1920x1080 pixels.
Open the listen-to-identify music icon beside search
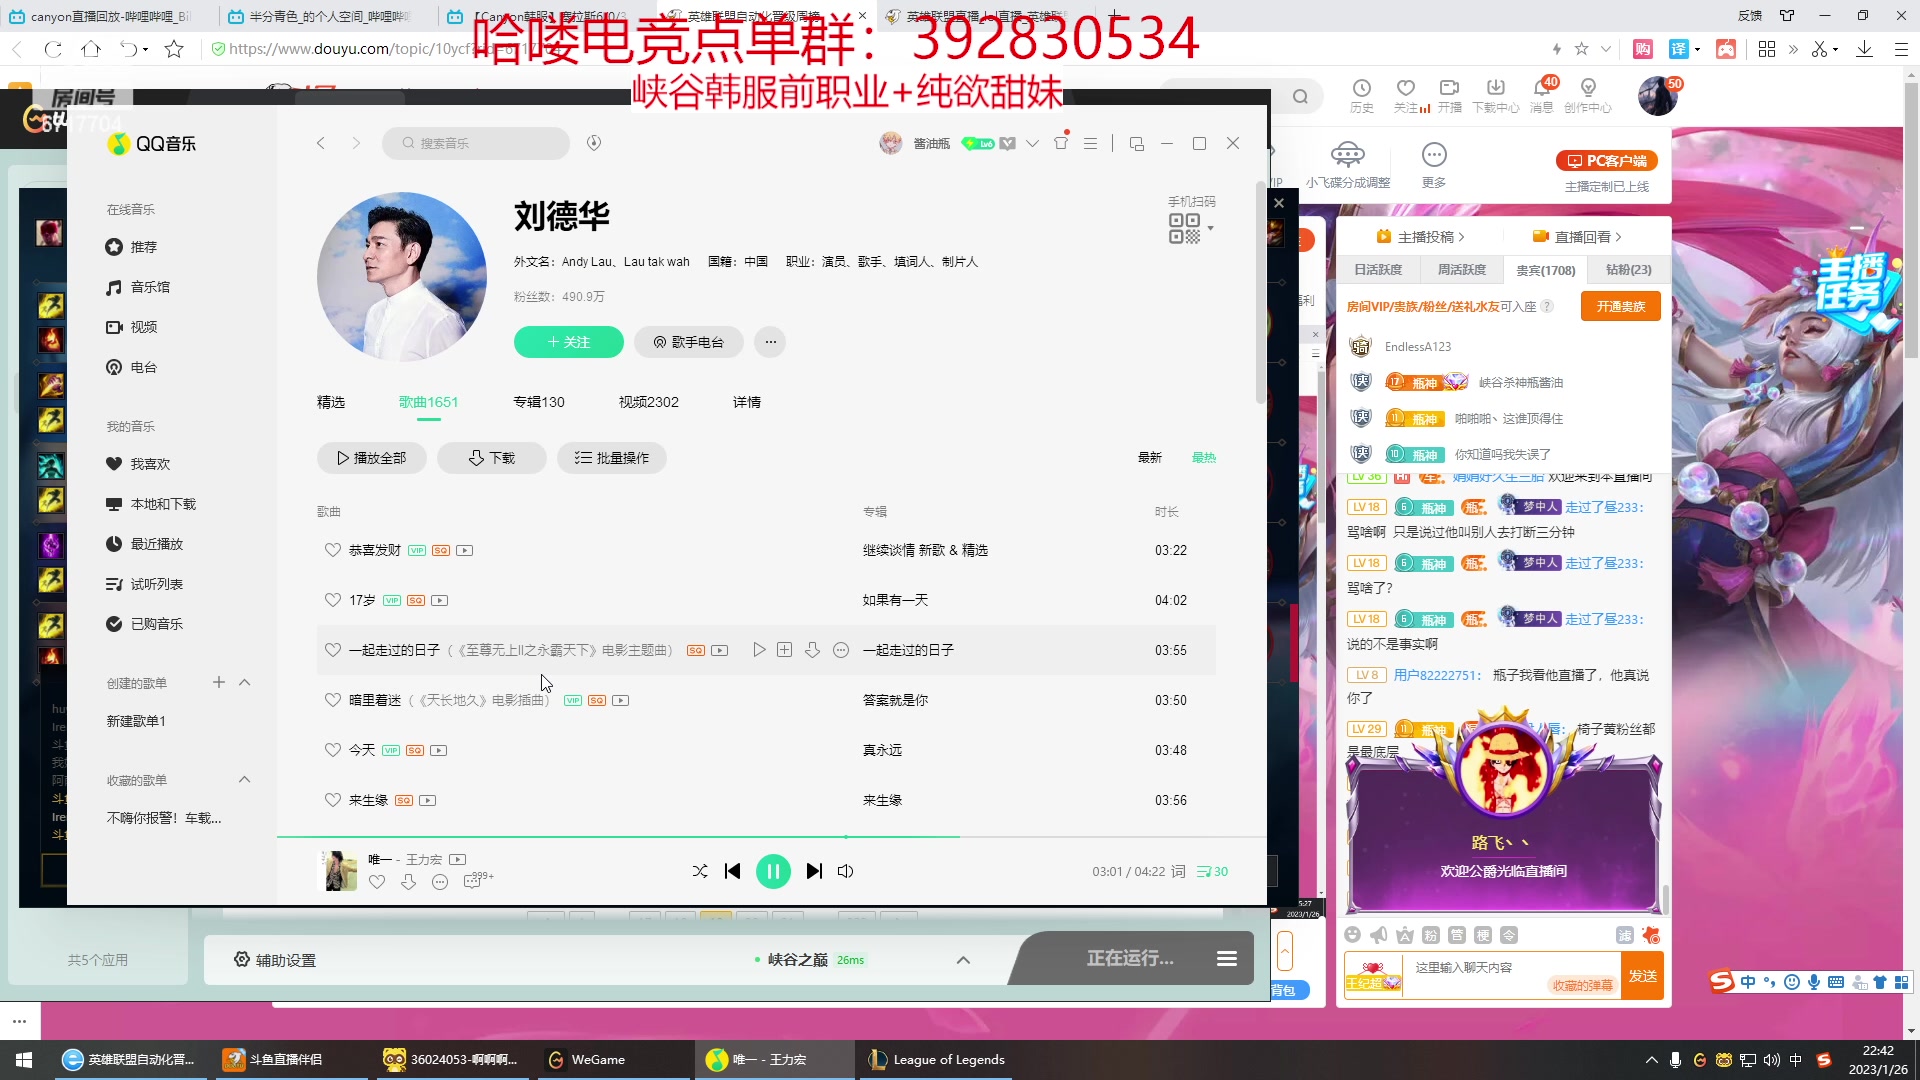coord(594,143)
